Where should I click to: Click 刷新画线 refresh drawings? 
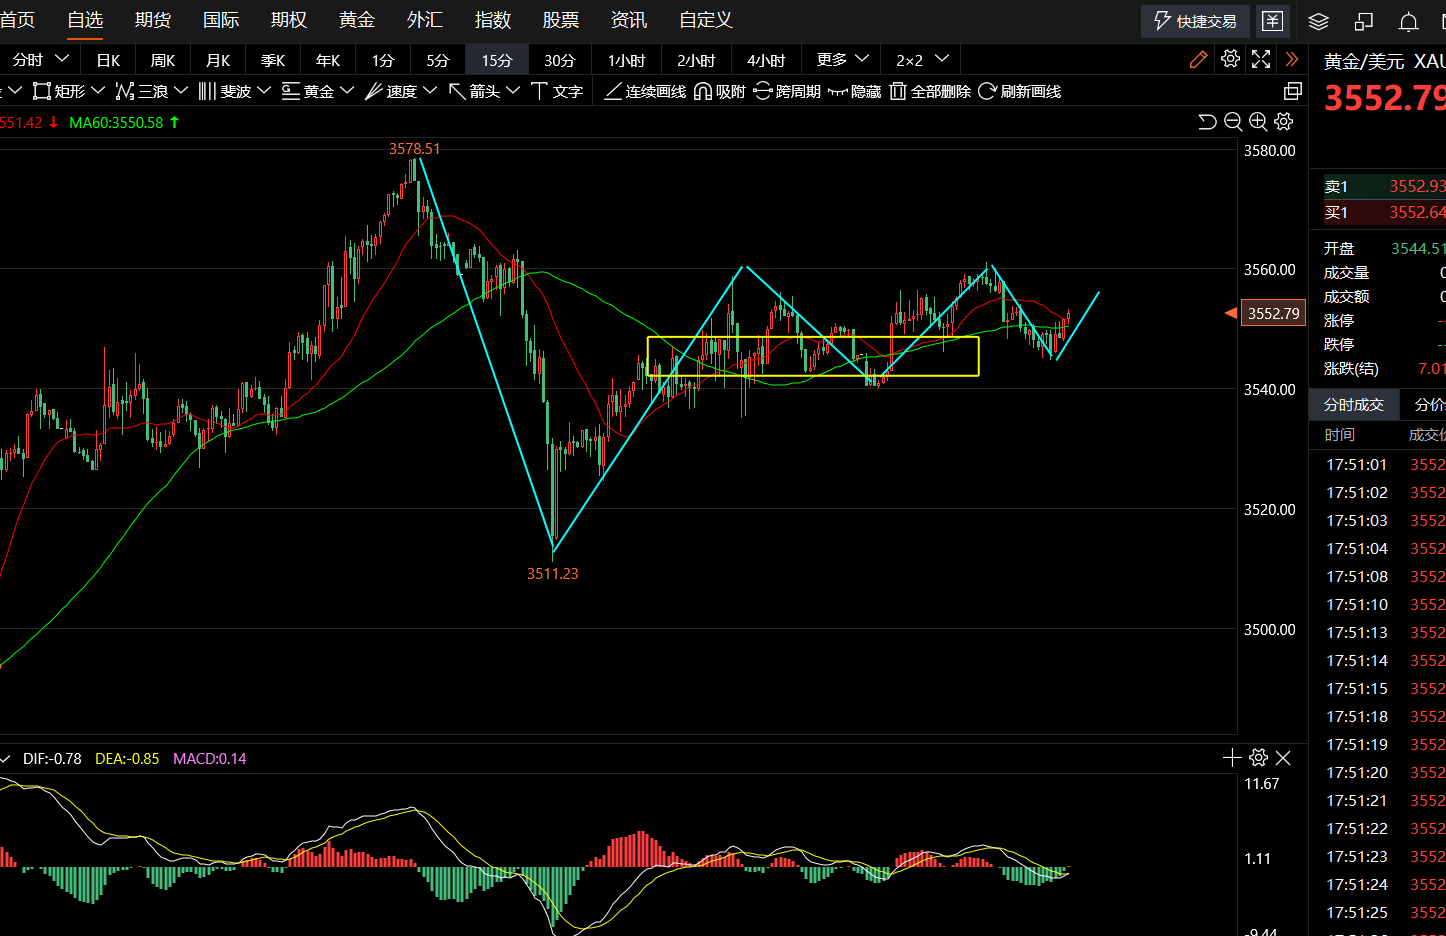(1020, 91)
